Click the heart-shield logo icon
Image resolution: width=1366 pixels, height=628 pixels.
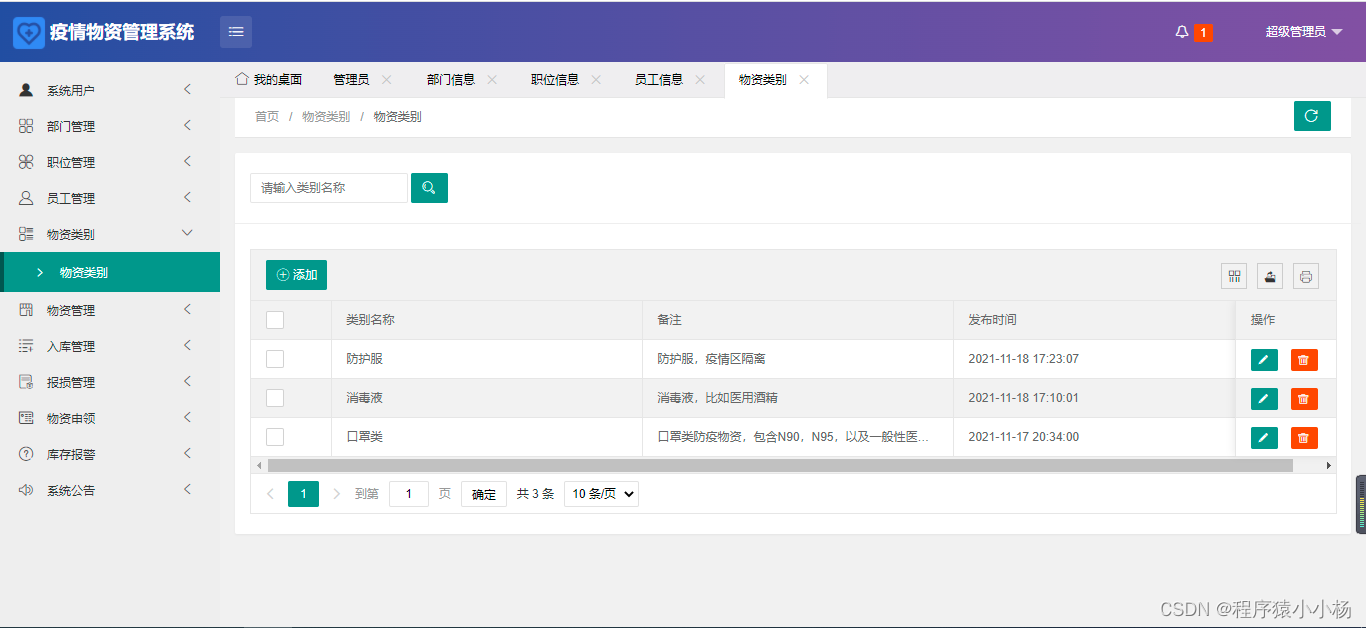point(29,32)
